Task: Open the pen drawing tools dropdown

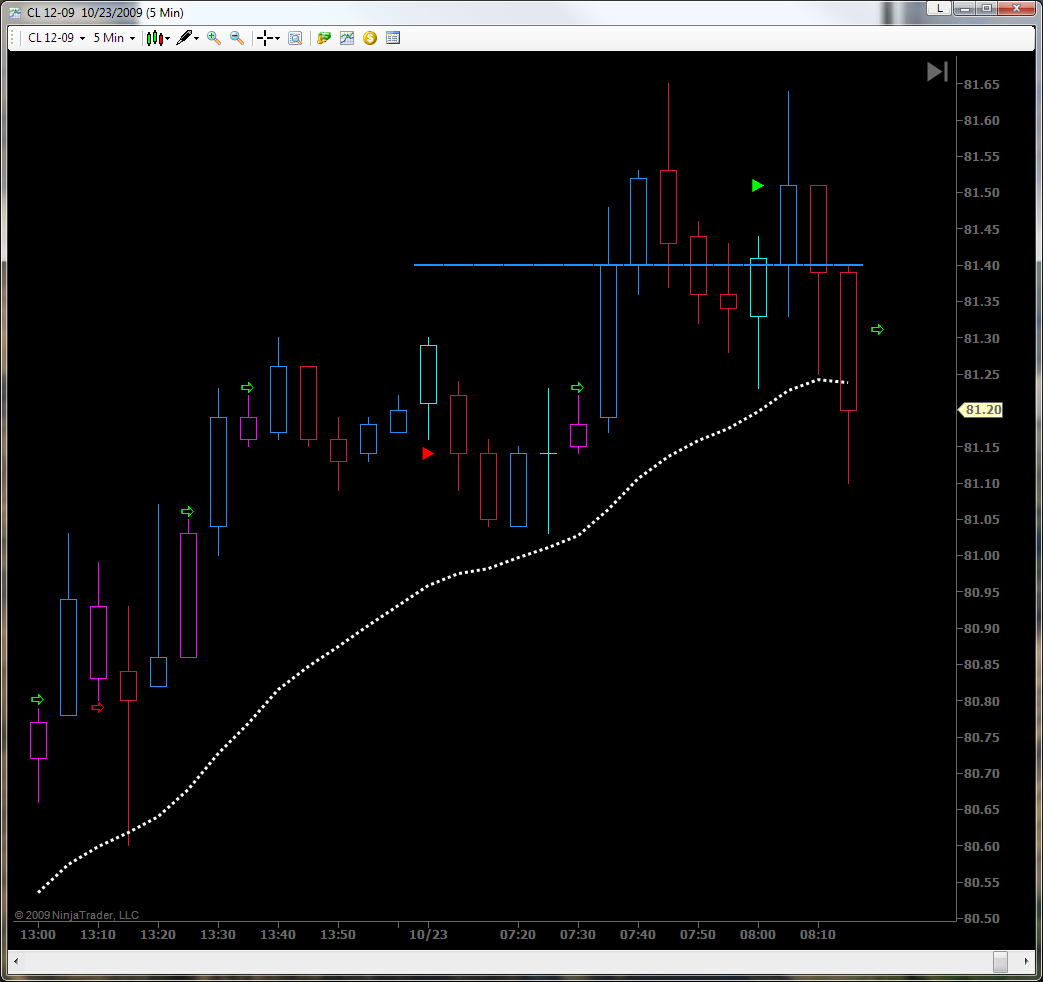Action: (188, 38)
